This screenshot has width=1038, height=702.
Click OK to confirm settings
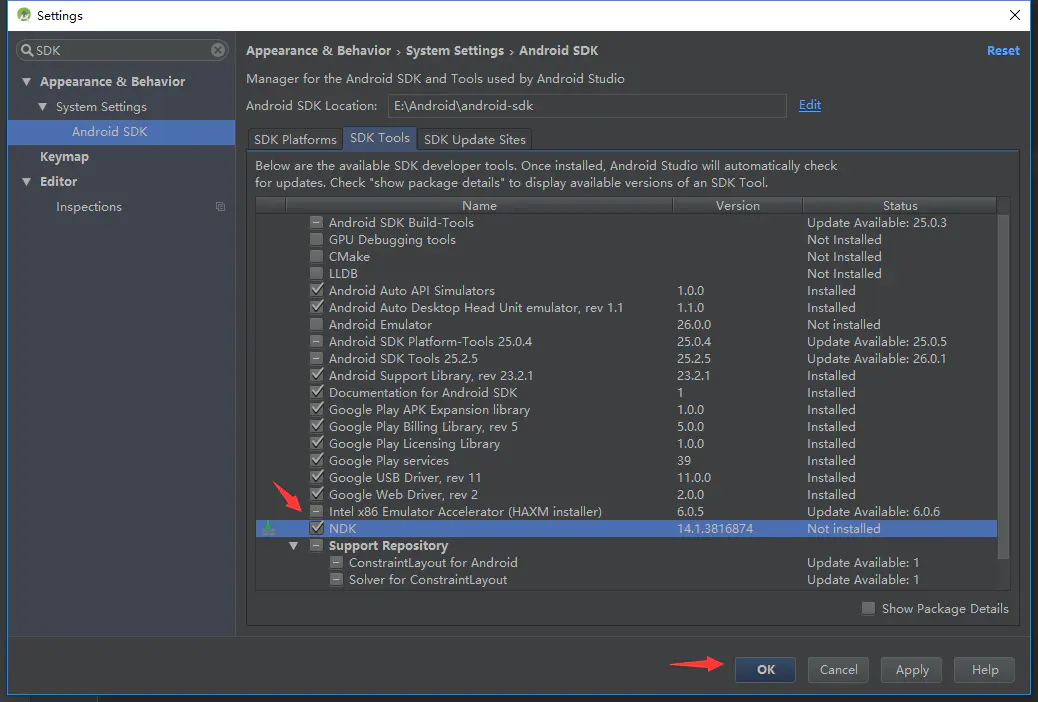(x=765, y=670)
